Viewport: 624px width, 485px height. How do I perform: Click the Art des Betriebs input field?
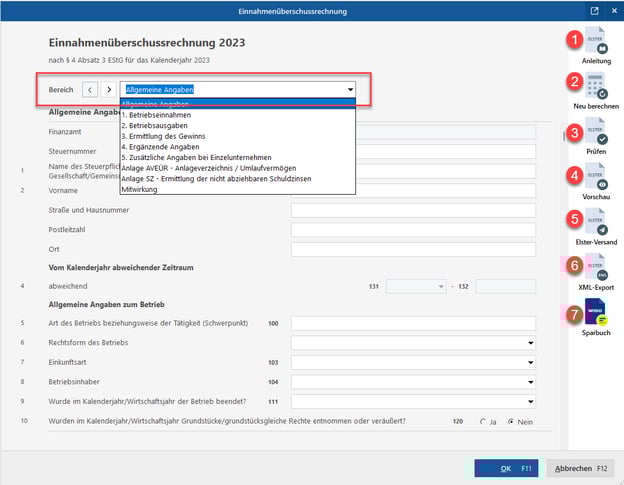[413, 324]
